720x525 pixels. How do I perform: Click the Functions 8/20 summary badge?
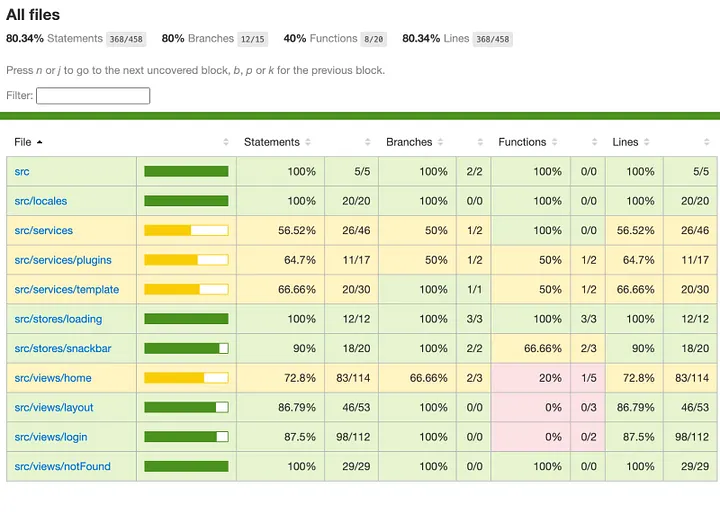pyautogui.click(x=374, y=39)
